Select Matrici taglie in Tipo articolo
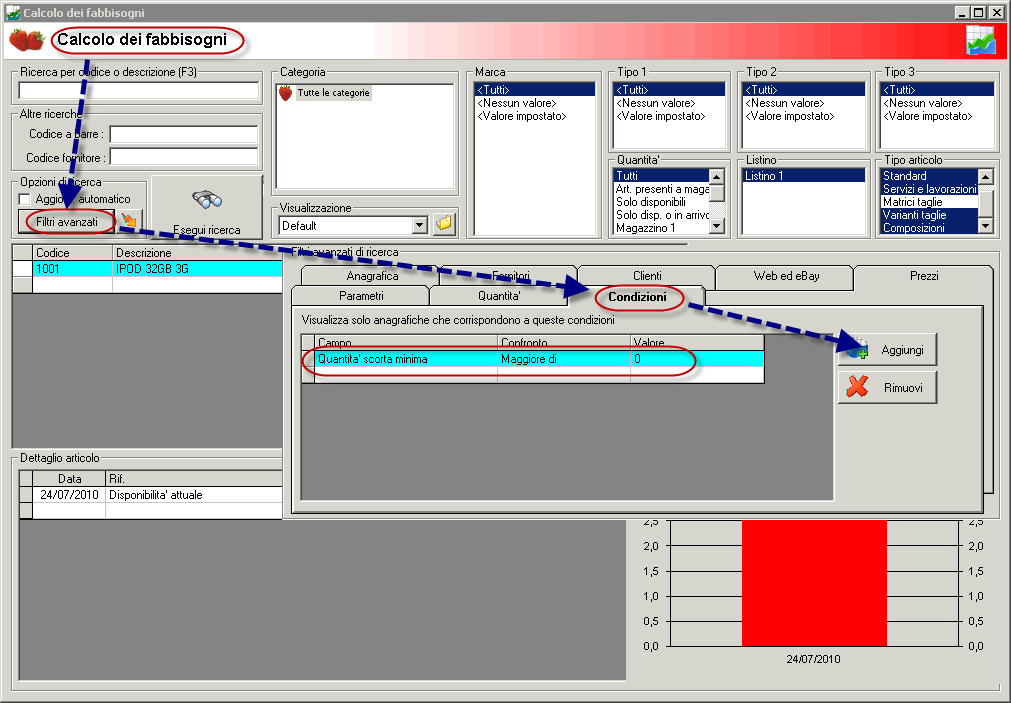 [928, 202]
